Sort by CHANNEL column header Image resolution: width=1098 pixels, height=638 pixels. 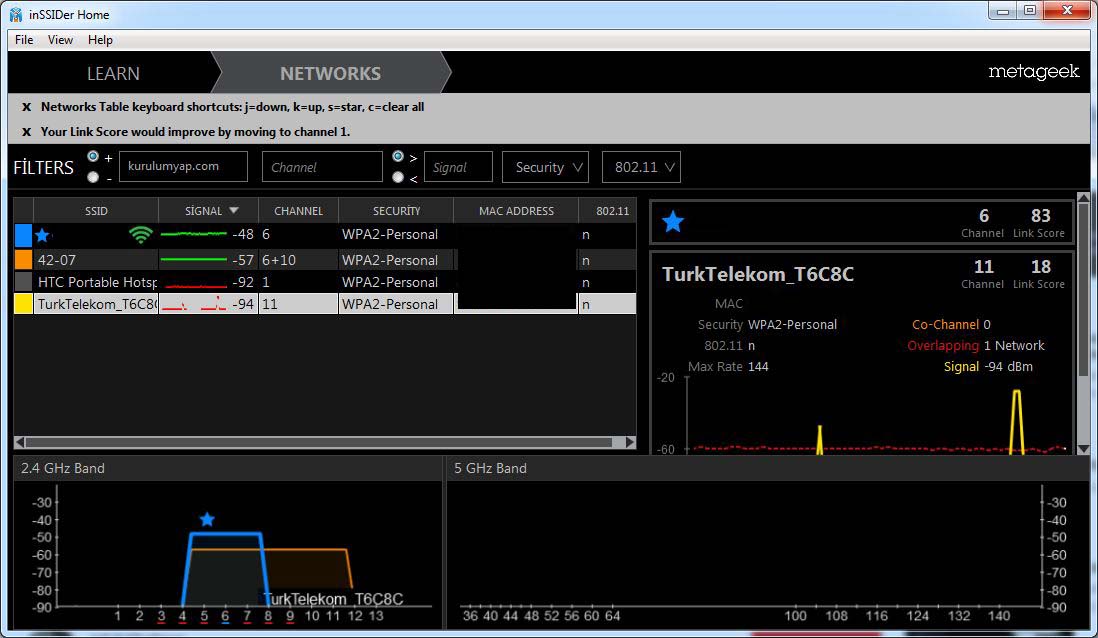[298, 210]
